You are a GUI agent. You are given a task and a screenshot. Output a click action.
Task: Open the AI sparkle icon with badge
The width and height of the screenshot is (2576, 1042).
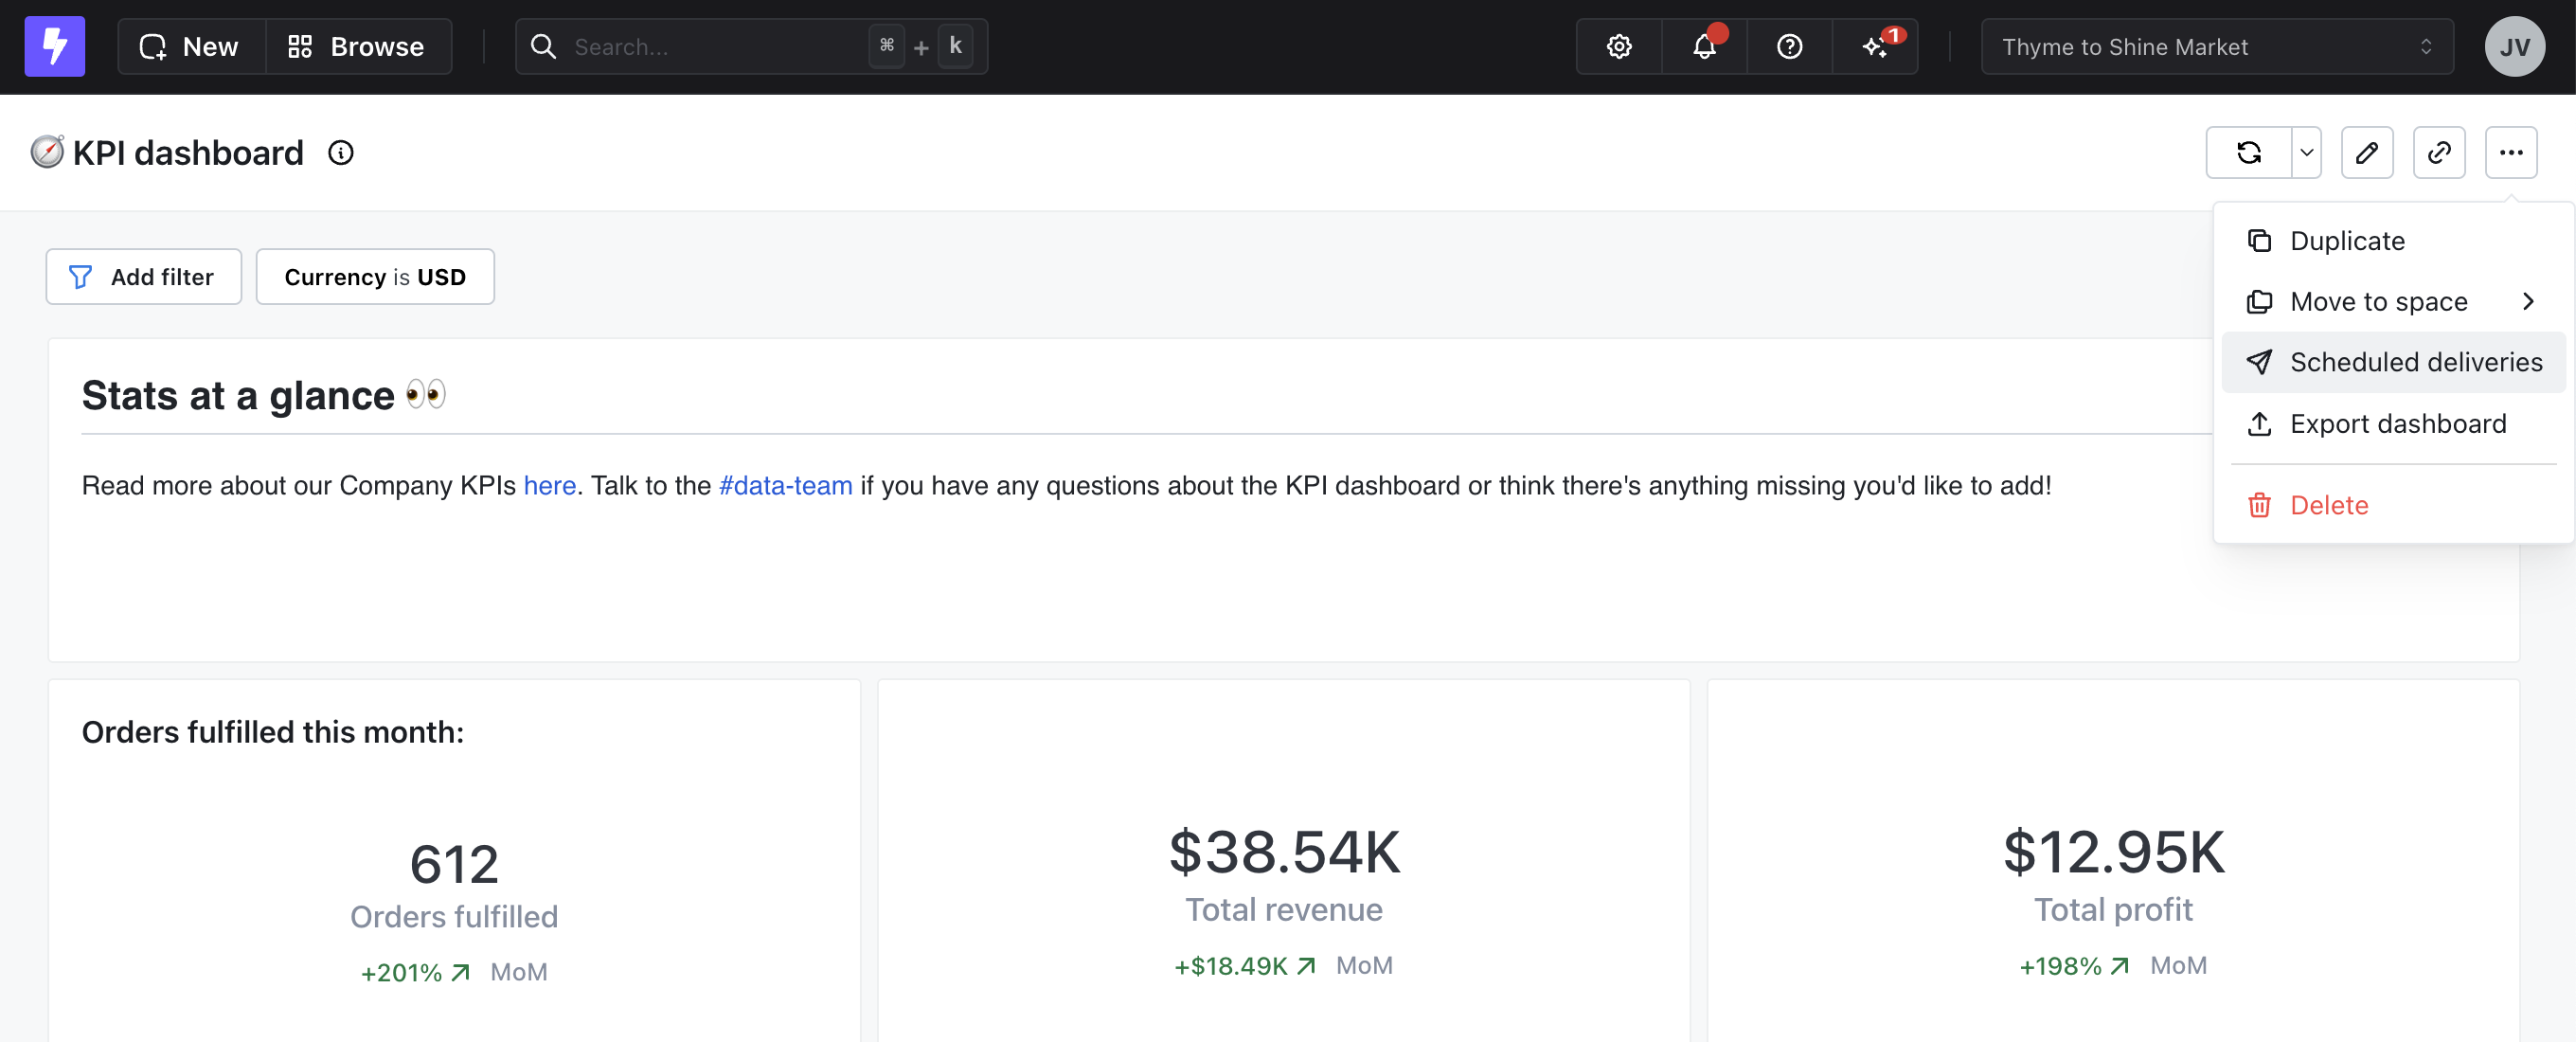pos(1875,46)
